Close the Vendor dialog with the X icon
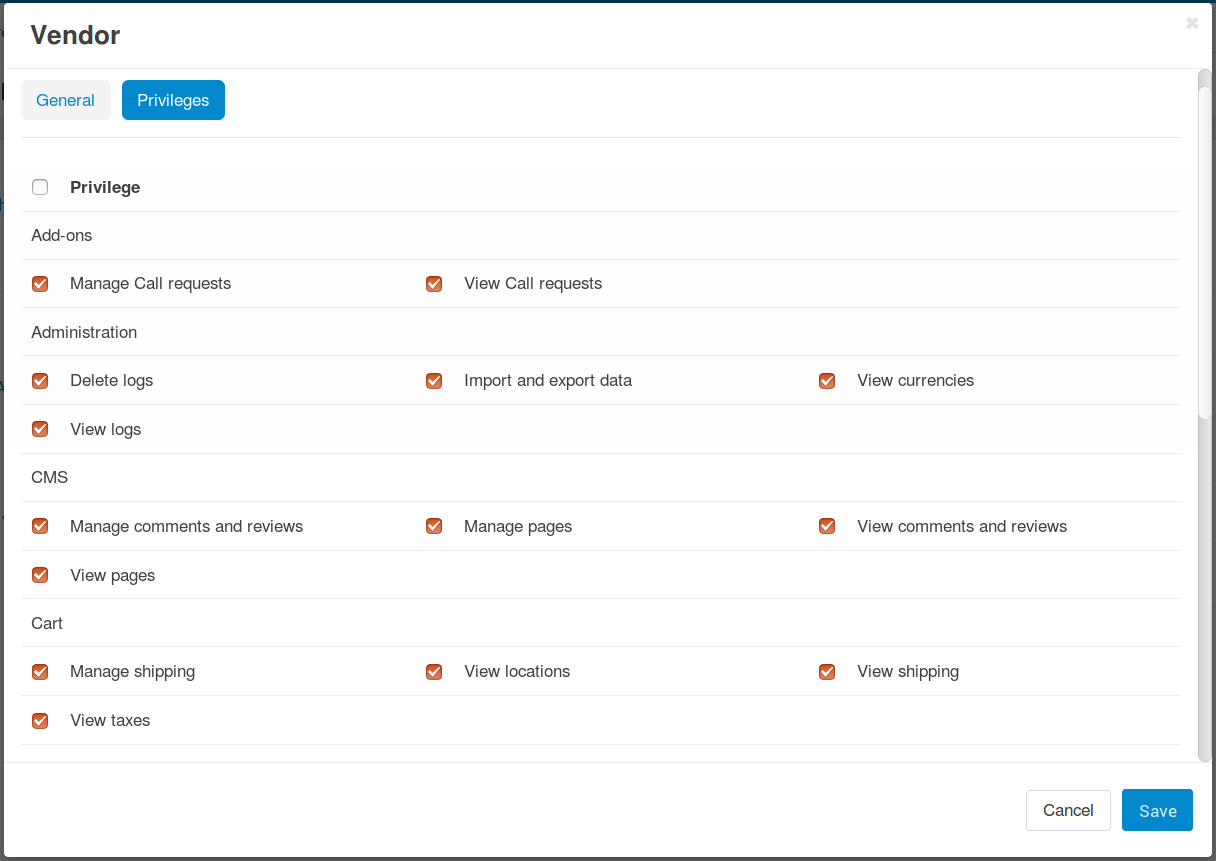Image resolution: width=1216 pixels, height=861 pixels. pyautogui.click(x=1192, y=23)
